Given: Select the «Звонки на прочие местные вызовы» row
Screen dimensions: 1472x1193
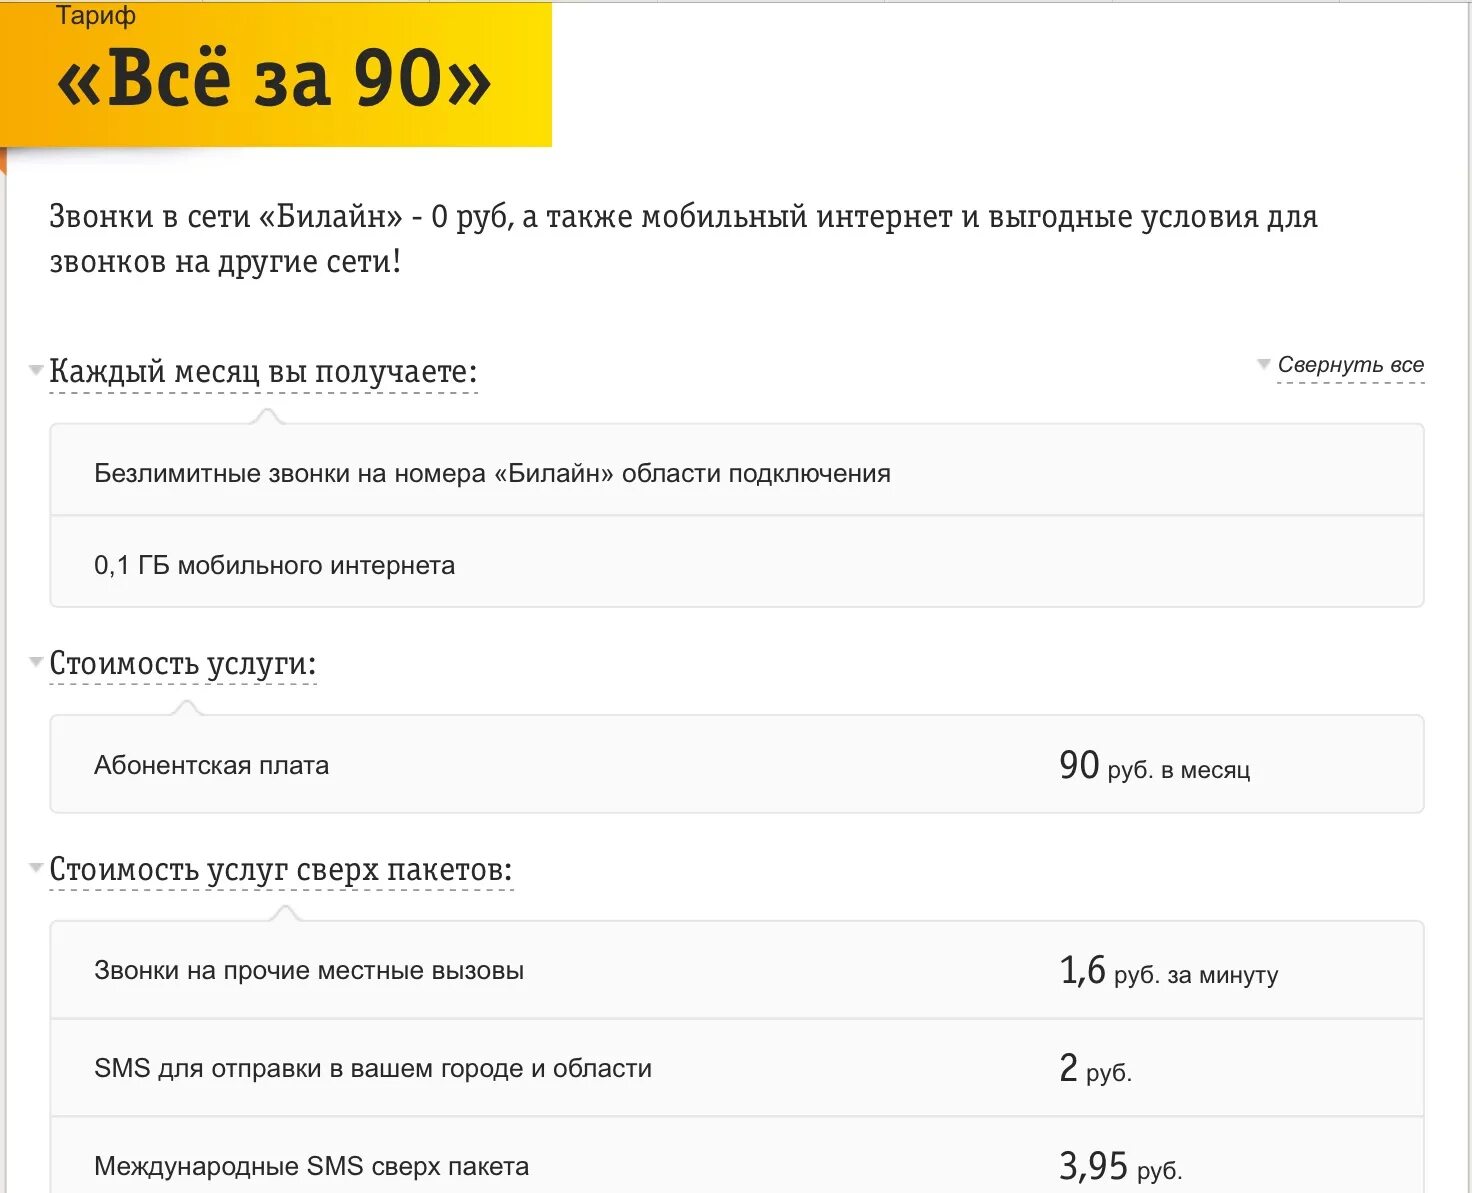Looking at the screenshot, I should click(737, 970).
